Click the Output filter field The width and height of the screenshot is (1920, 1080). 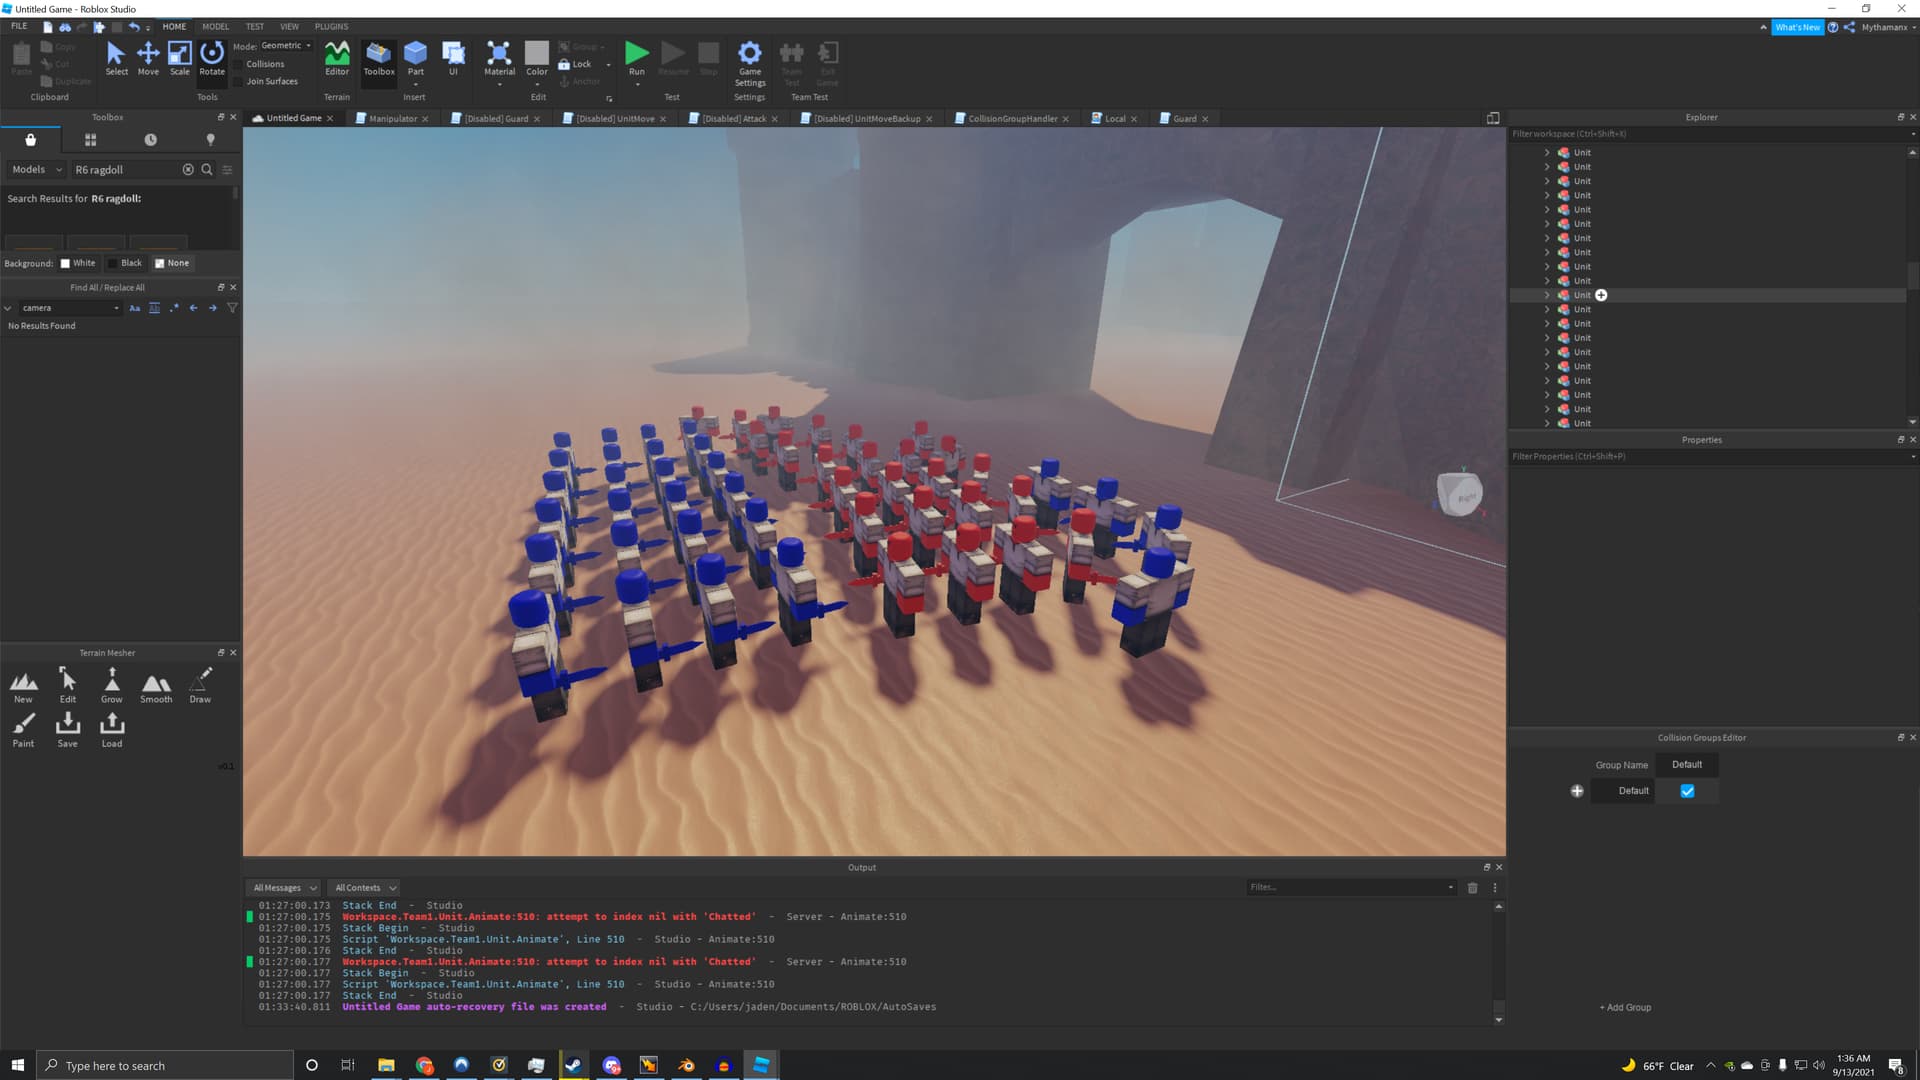tap(1351, 888)
